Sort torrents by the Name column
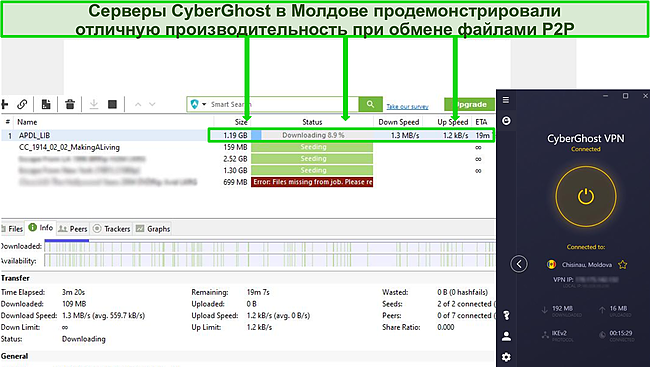The image size is (650, 367). click(27, 122)
